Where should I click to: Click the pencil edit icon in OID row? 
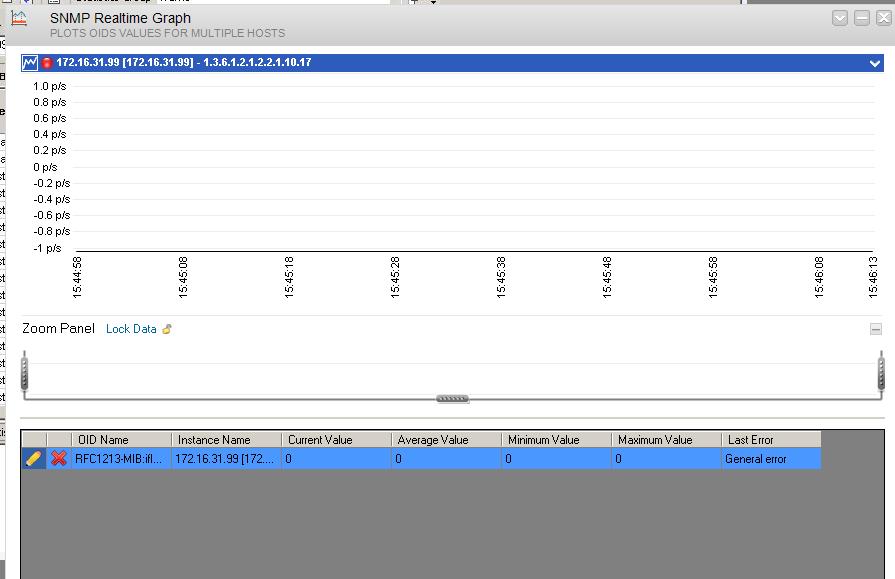click(x=34, y=459)
